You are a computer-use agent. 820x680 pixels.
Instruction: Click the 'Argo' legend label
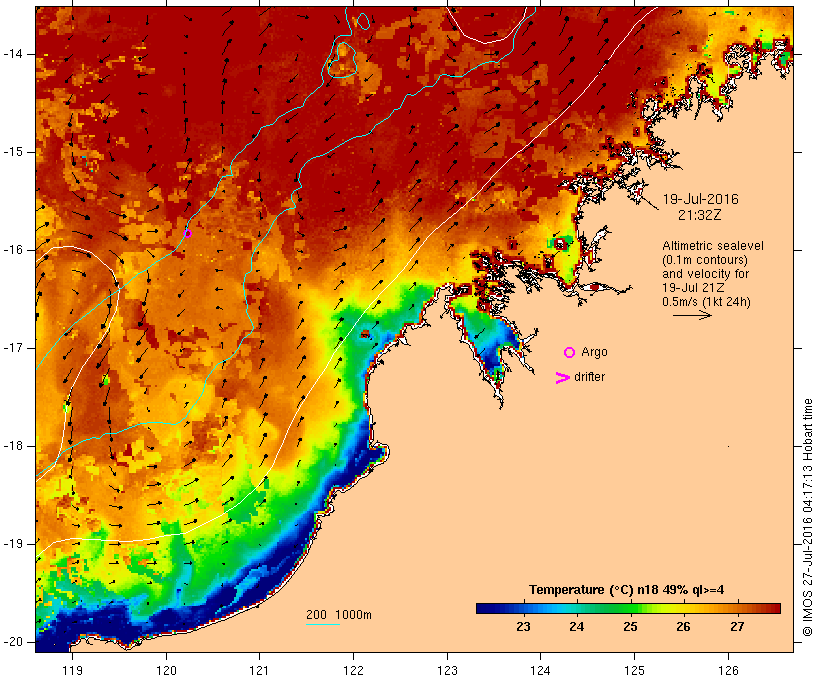tap(595, 352)
